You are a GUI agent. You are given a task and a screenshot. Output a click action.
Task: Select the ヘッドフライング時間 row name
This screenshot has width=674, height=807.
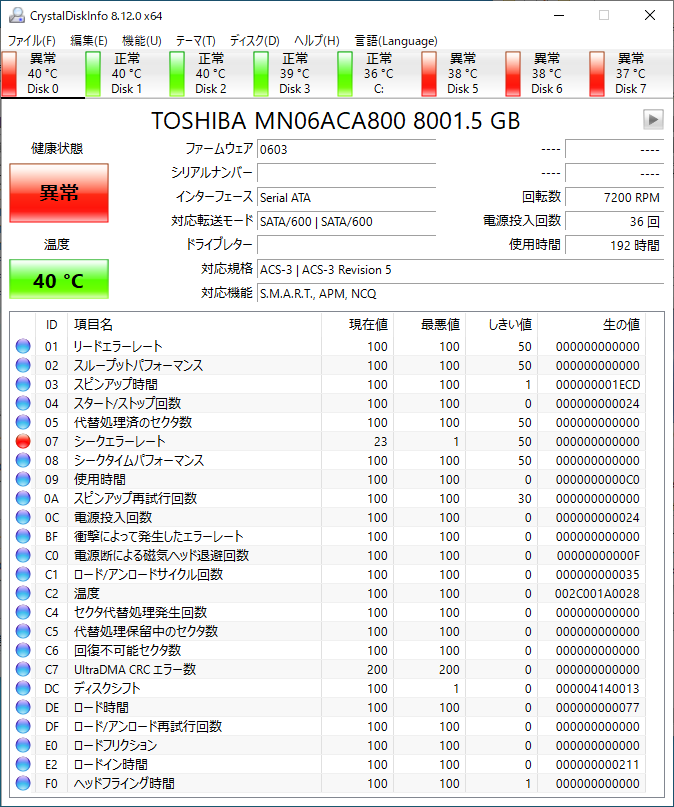[124, 783]
